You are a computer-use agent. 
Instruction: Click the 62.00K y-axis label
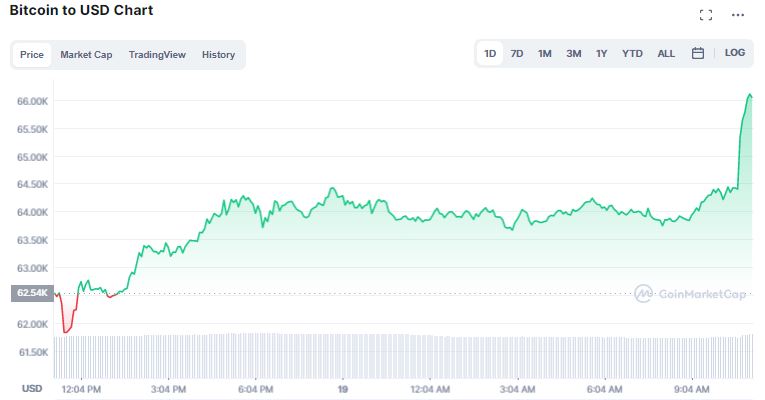tap(32, 324)
